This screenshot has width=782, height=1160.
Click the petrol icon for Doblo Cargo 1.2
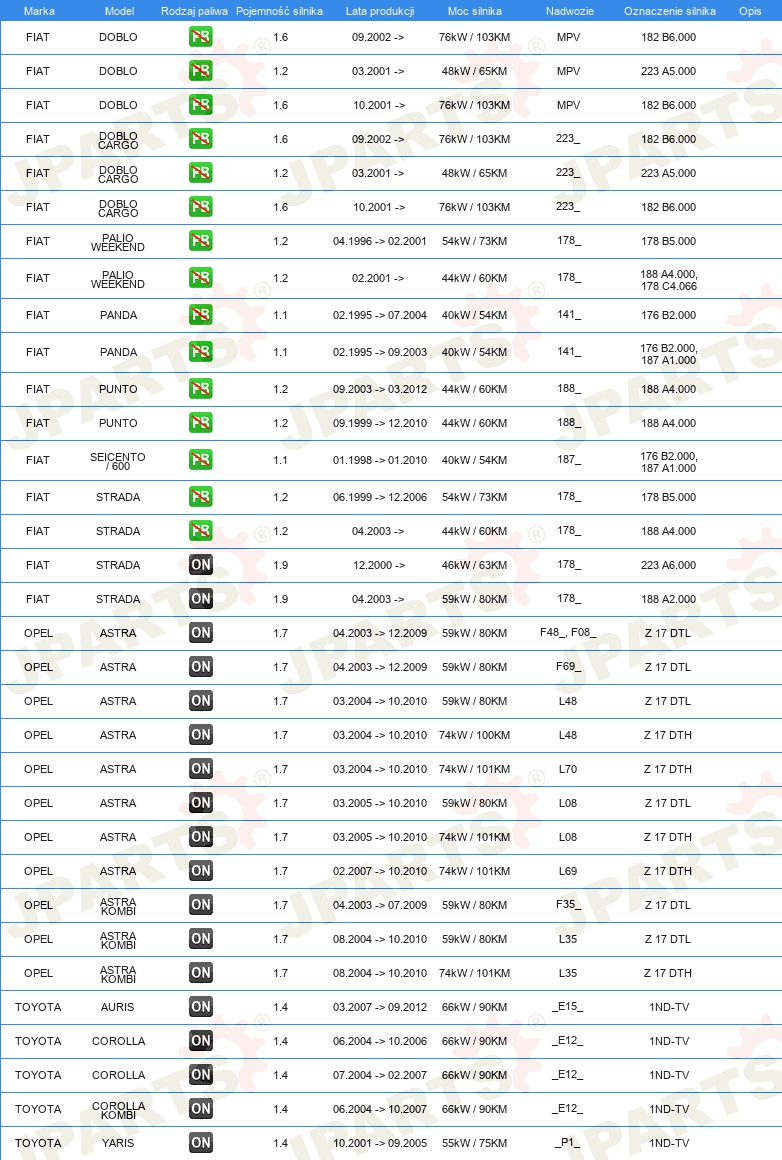[x=200, y=173]
